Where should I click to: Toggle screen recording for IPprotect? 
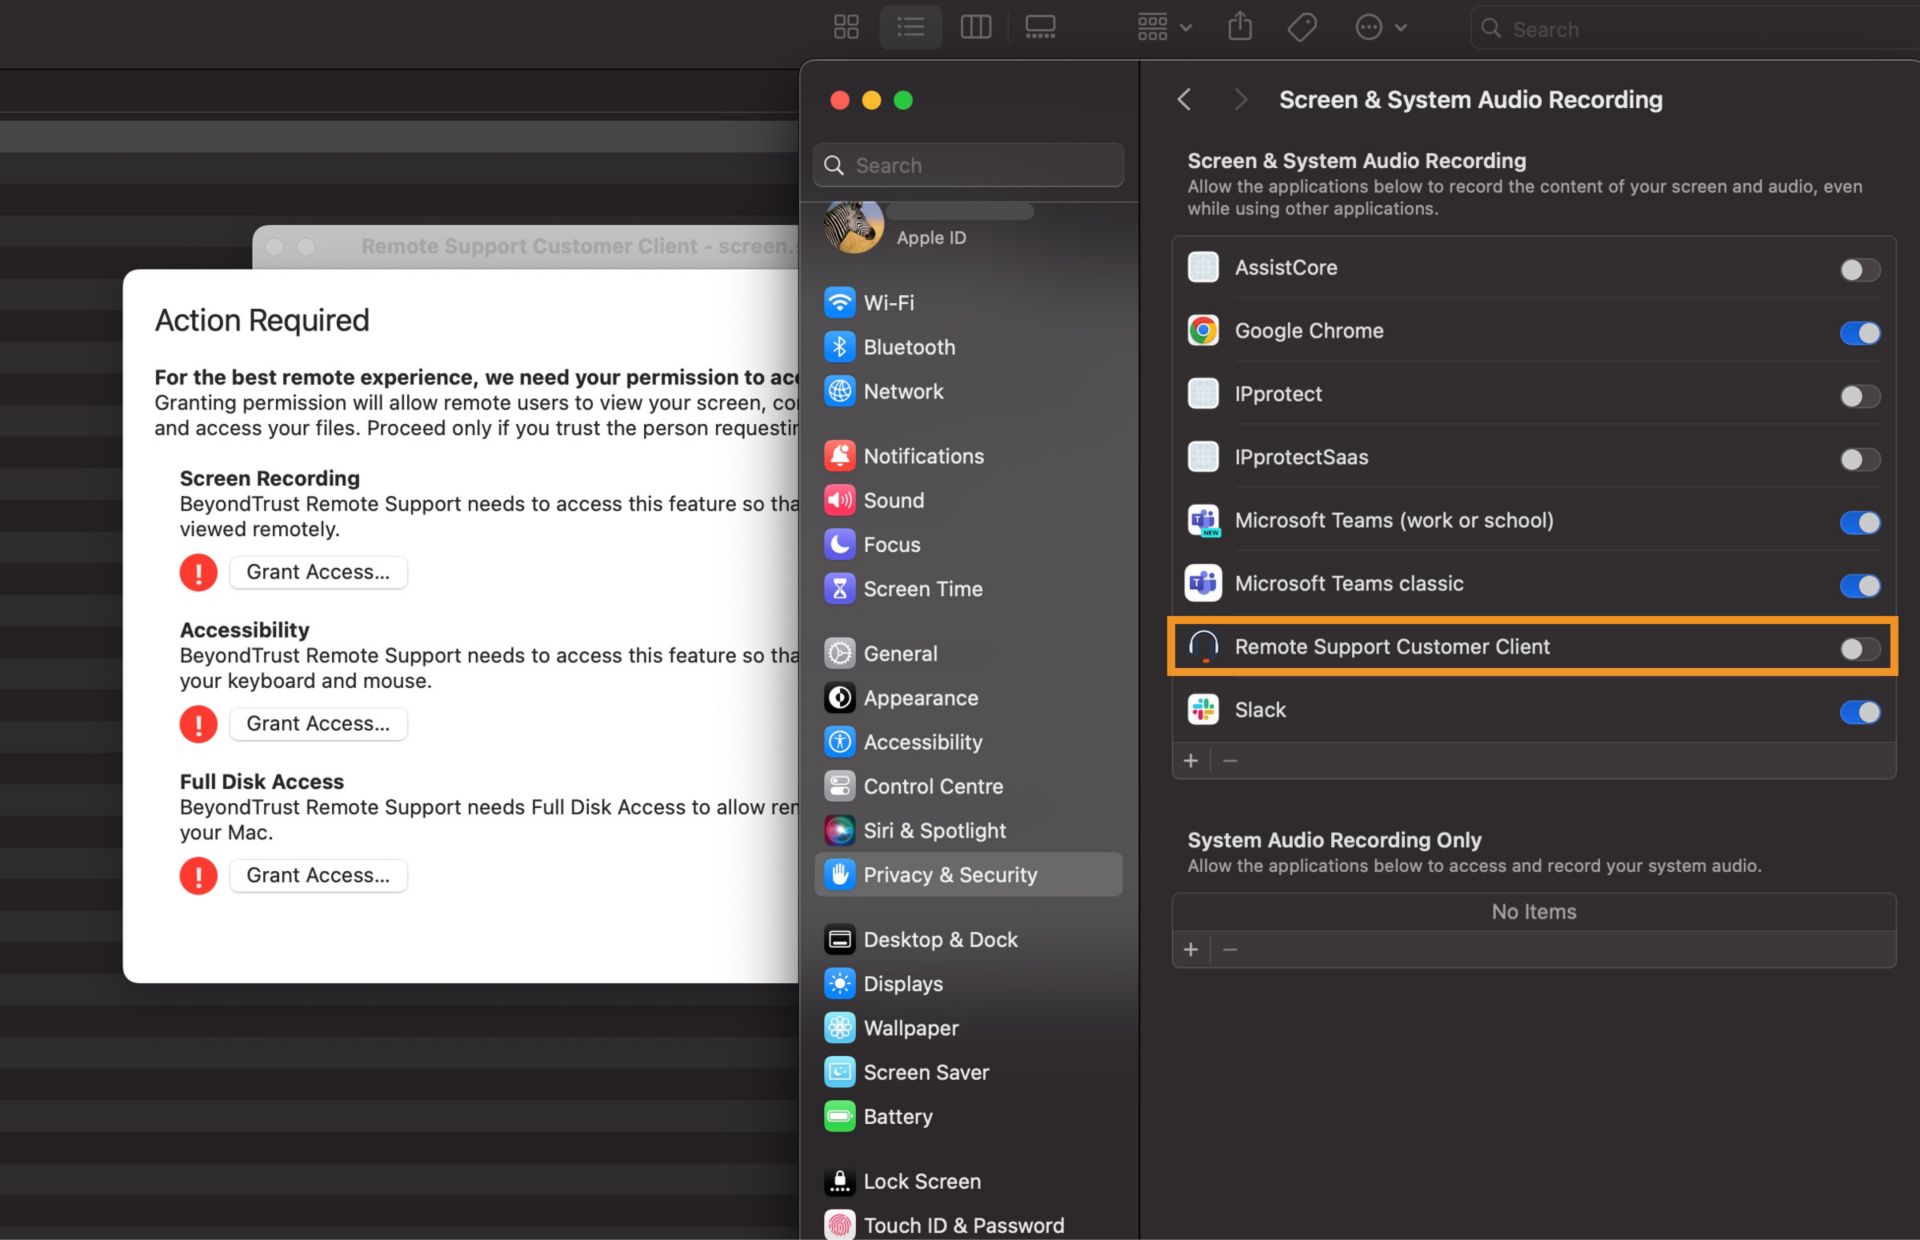coord(1860,396)
